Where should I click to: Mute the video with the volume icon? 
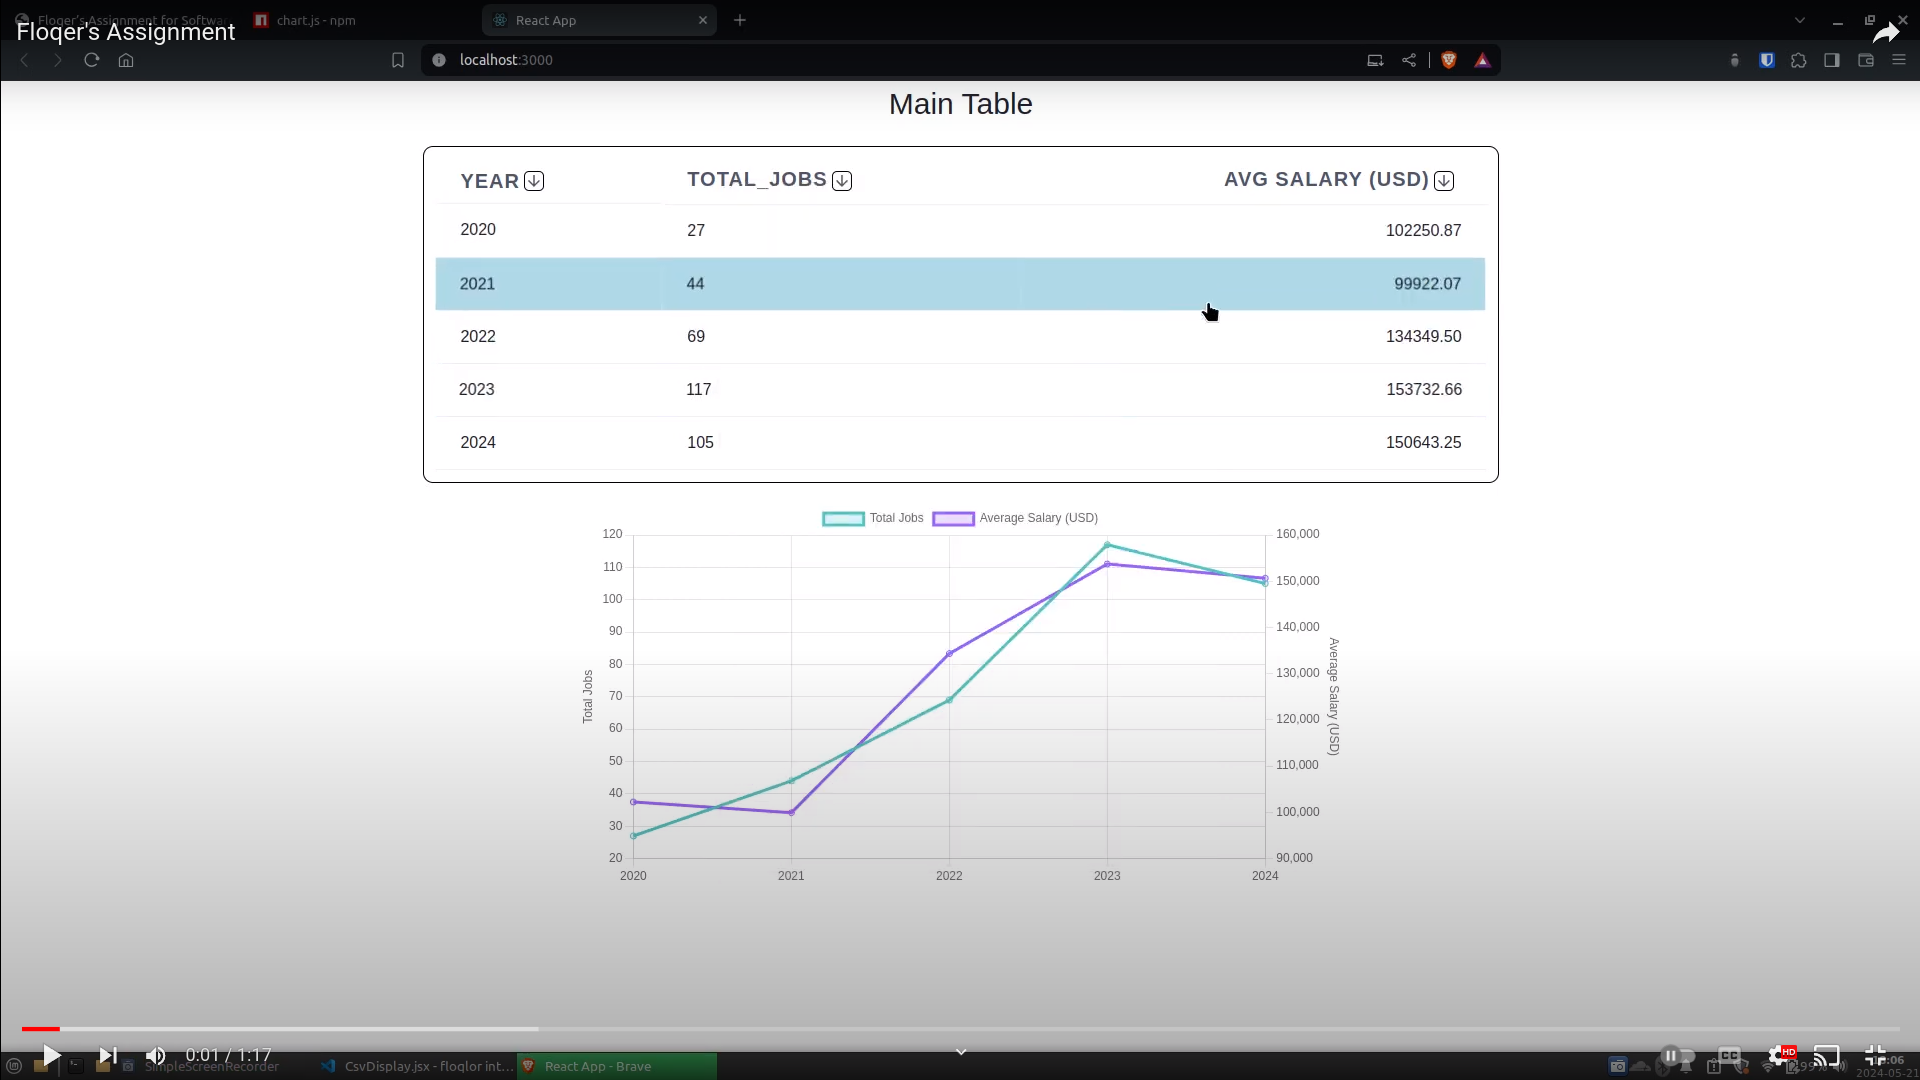point(155,1055)
